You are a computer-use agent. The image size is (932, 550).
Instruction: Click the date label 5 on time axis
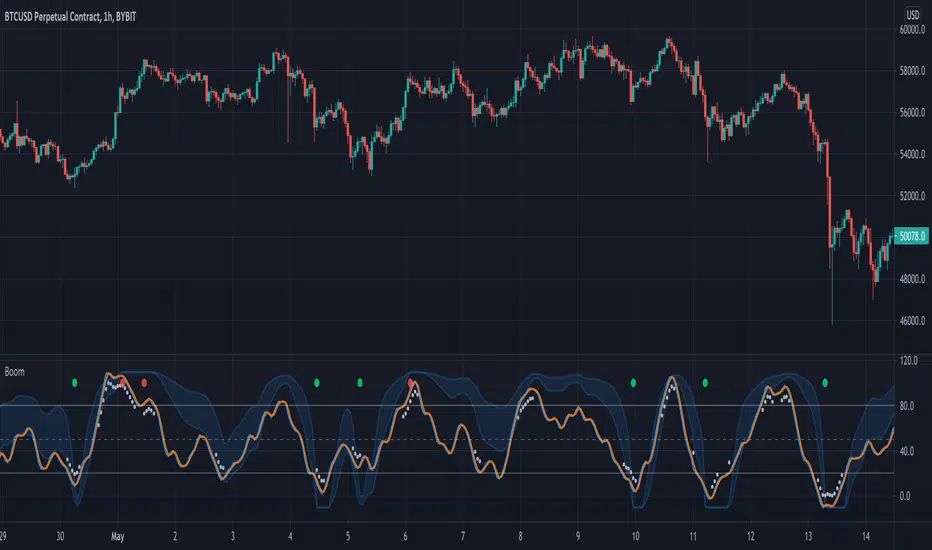348,536
